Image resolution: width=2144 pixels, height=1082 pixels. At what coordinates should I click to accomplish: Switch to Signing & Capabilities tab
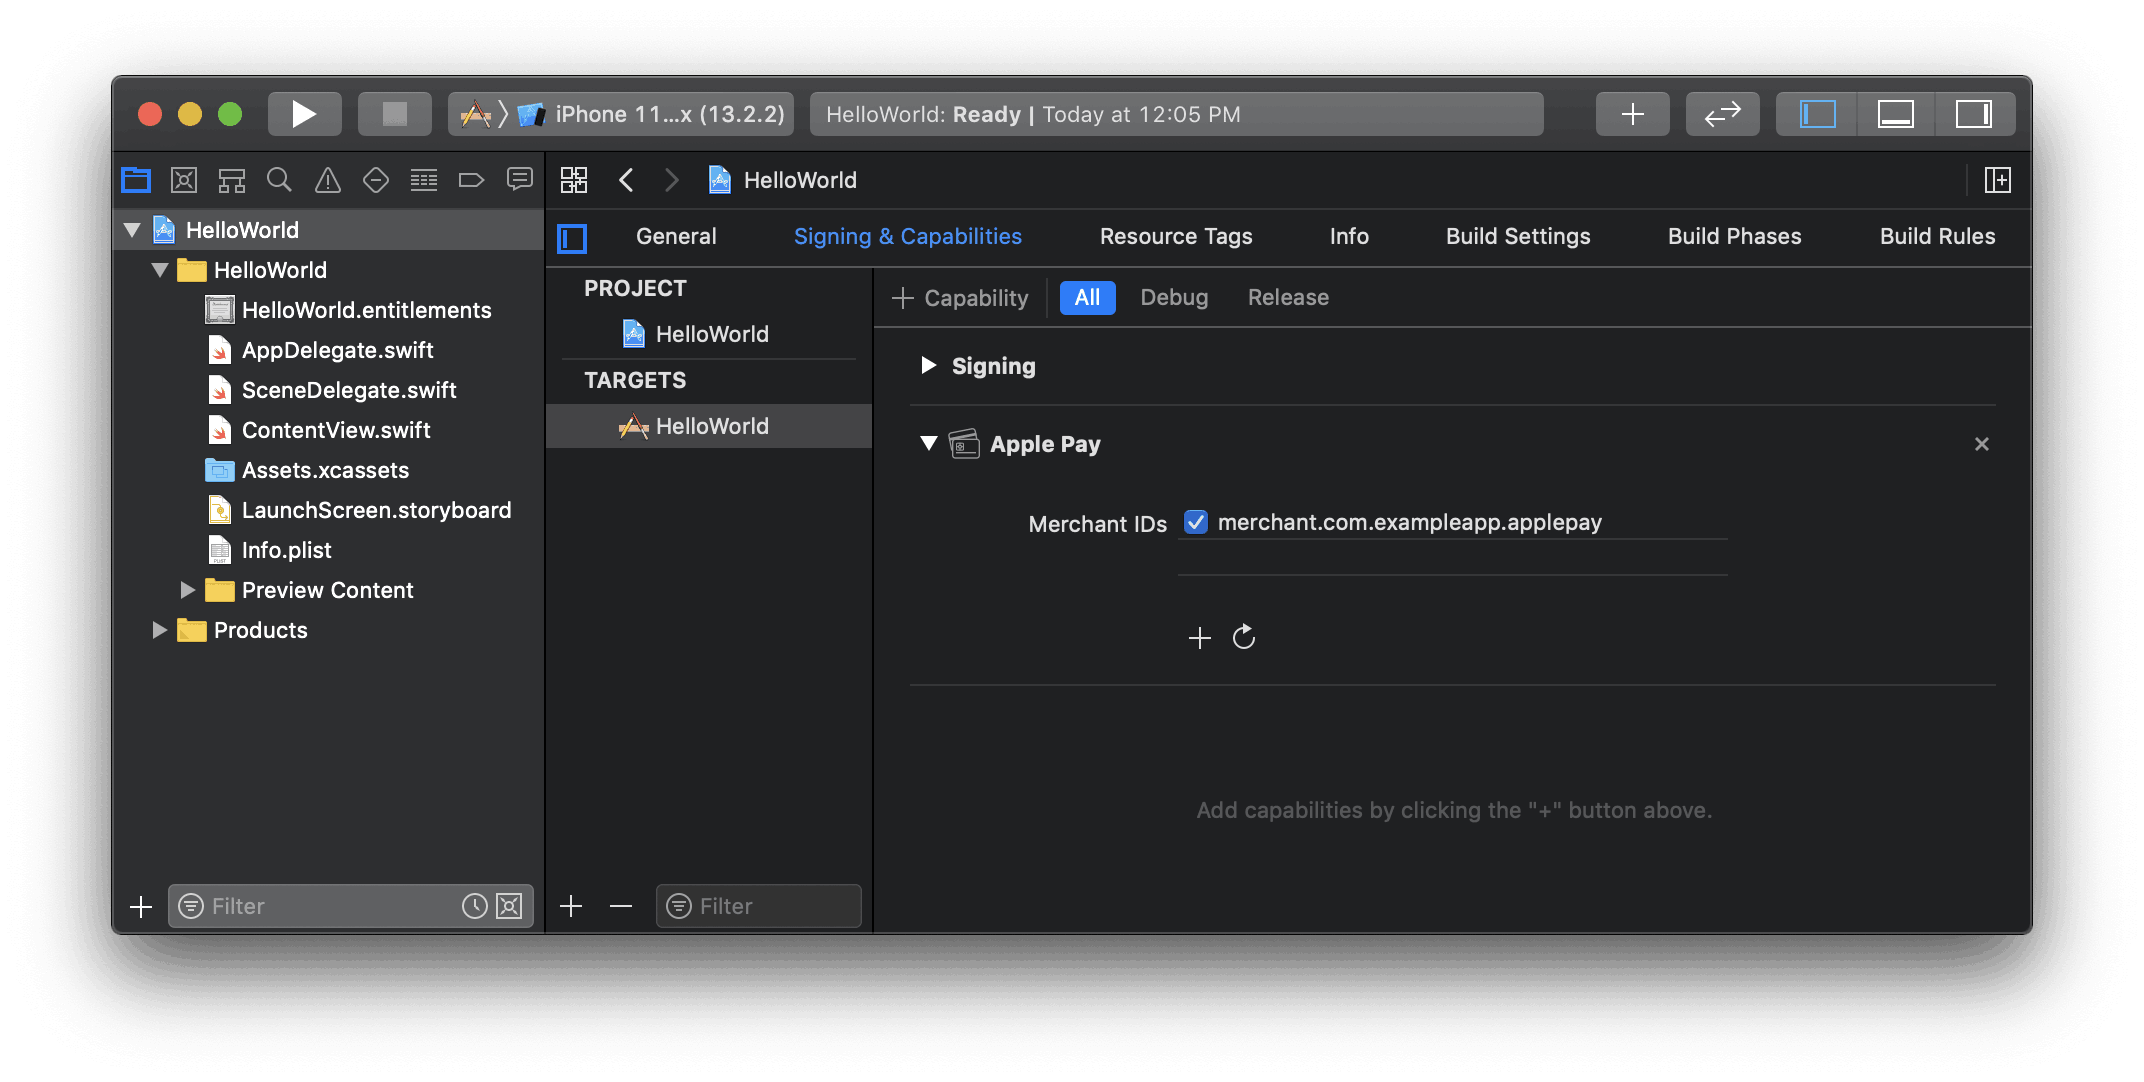907,237
